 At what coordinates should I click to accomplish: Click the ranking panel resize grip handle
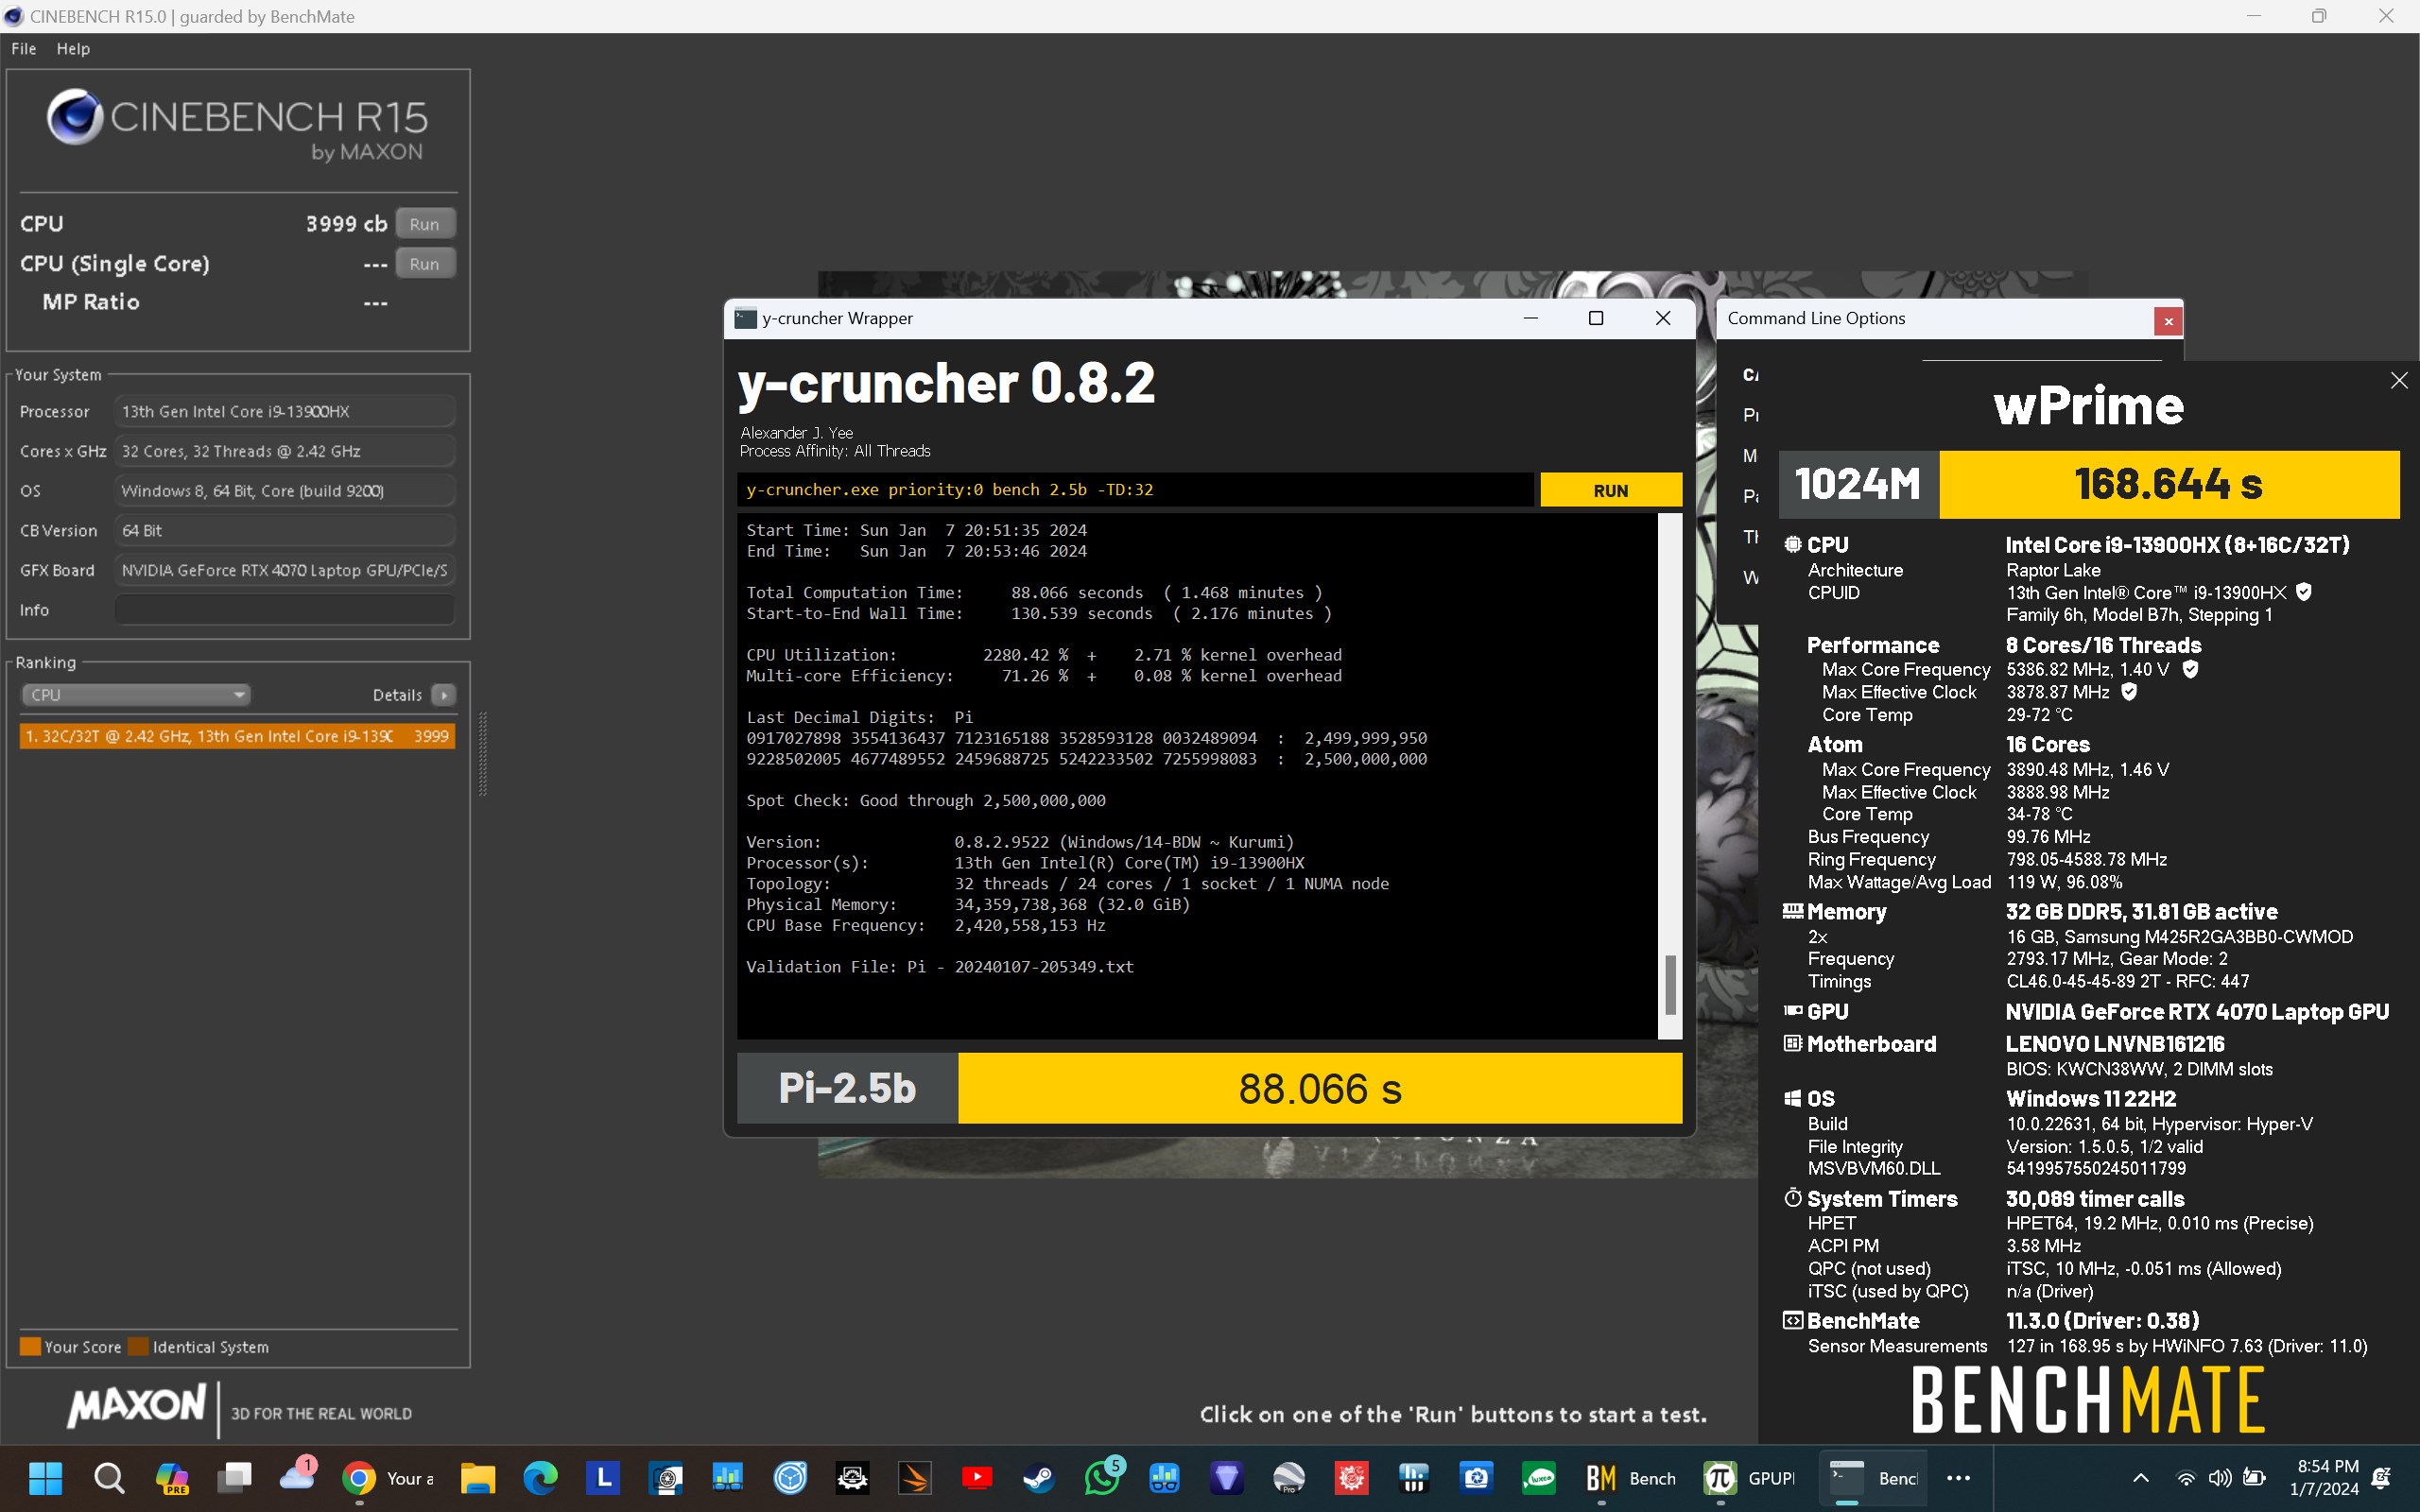coord(484,754)
